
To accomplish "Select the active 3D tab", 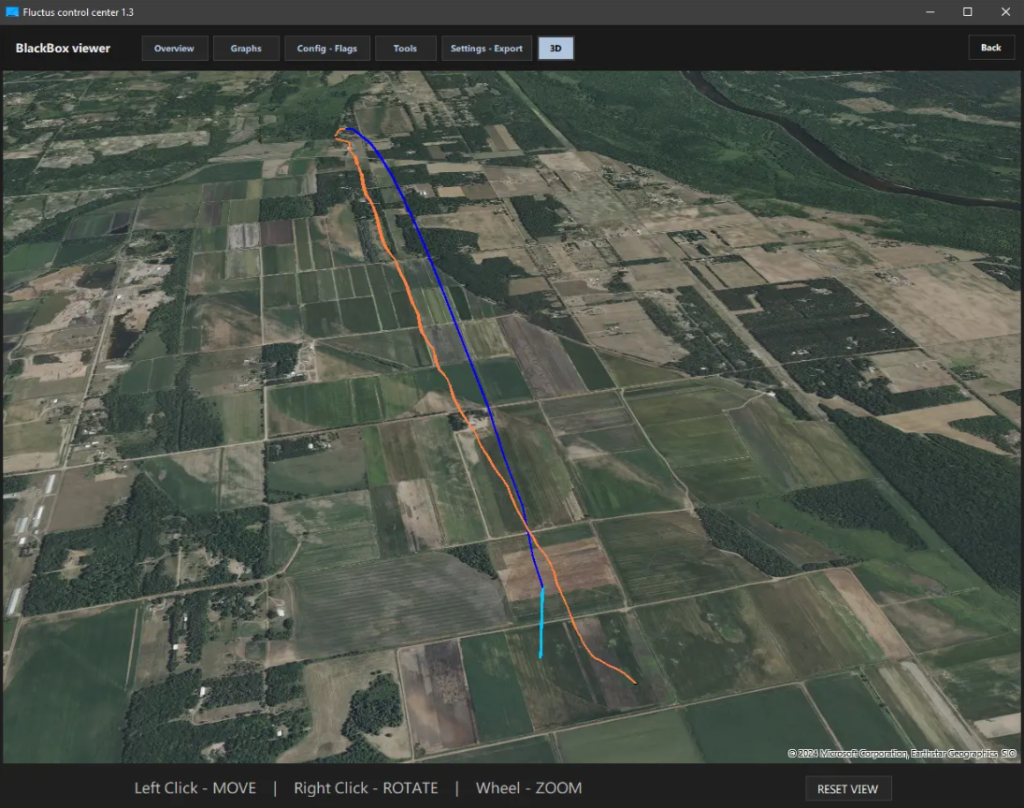I will pyautogui.click(x=555, y=48).
